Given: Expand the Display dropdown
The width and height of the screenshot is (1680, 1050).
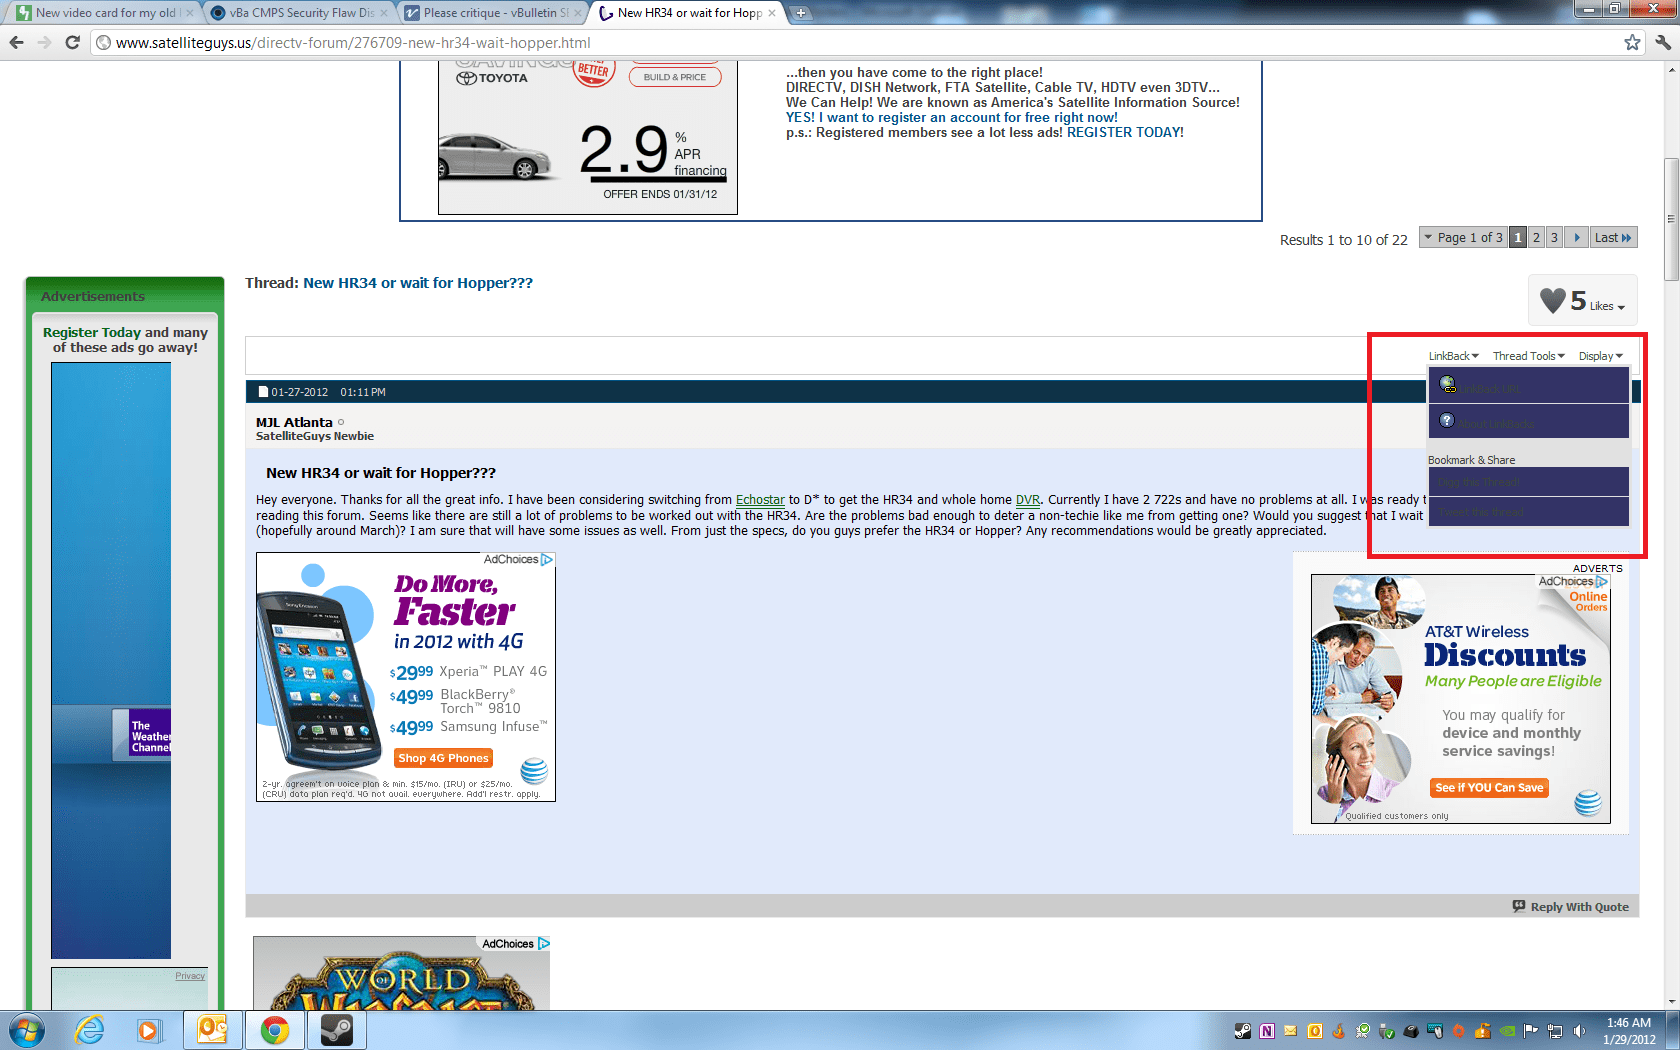Looking at the screenshot, I should pos(1600,356).
